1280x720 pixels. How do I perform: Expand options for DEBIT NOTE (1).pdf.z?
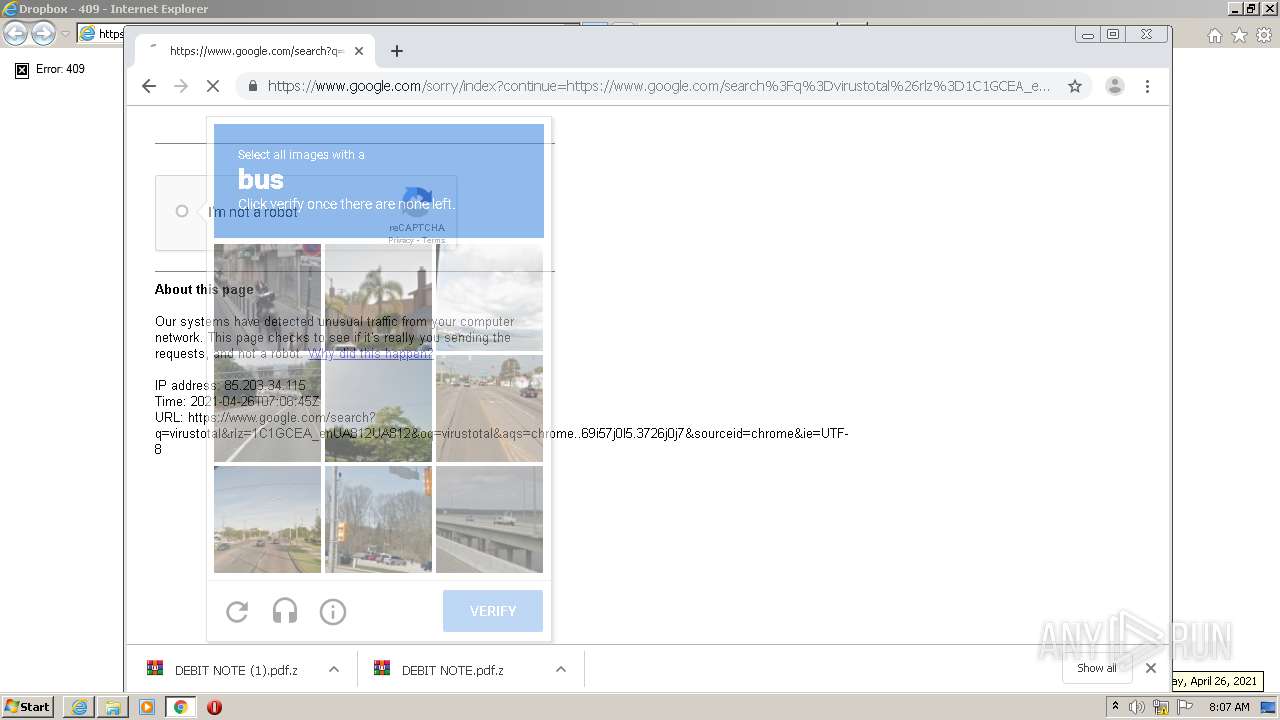tap(334, 670)
